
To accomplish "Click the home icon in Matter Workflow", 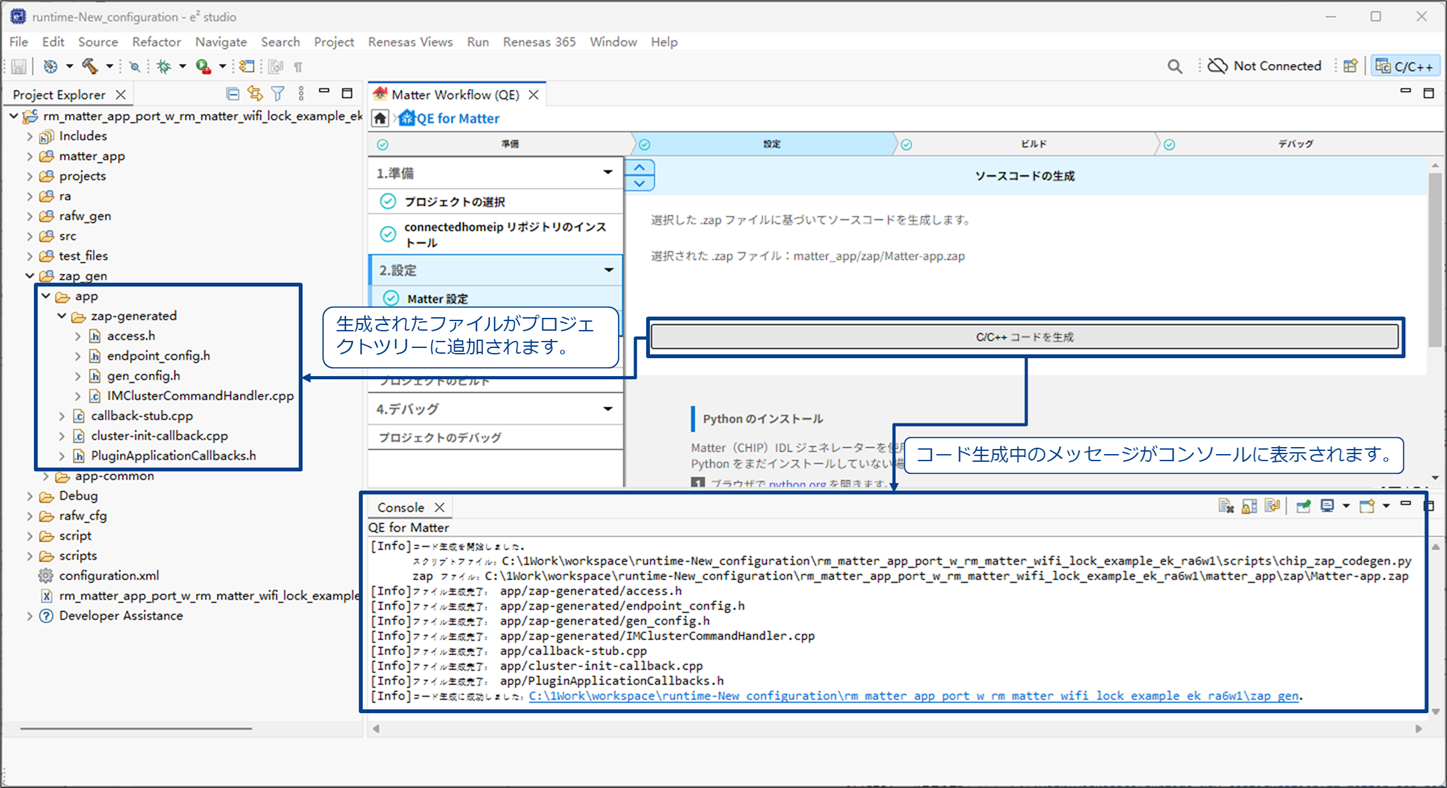I will 380,118.
